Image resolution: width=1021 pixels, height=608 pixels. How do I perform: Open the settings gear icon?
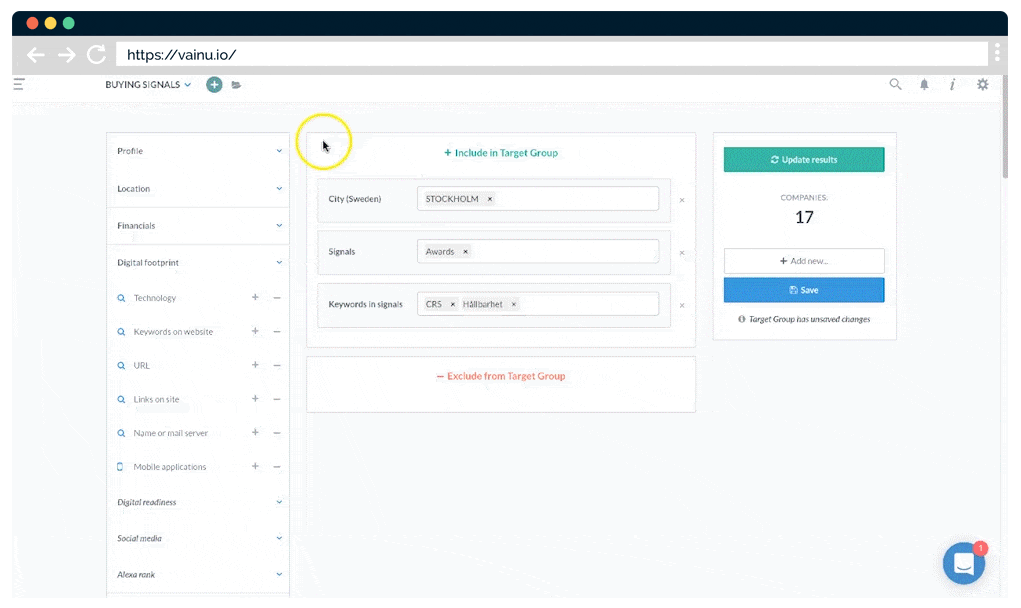[x=982, y=85]
